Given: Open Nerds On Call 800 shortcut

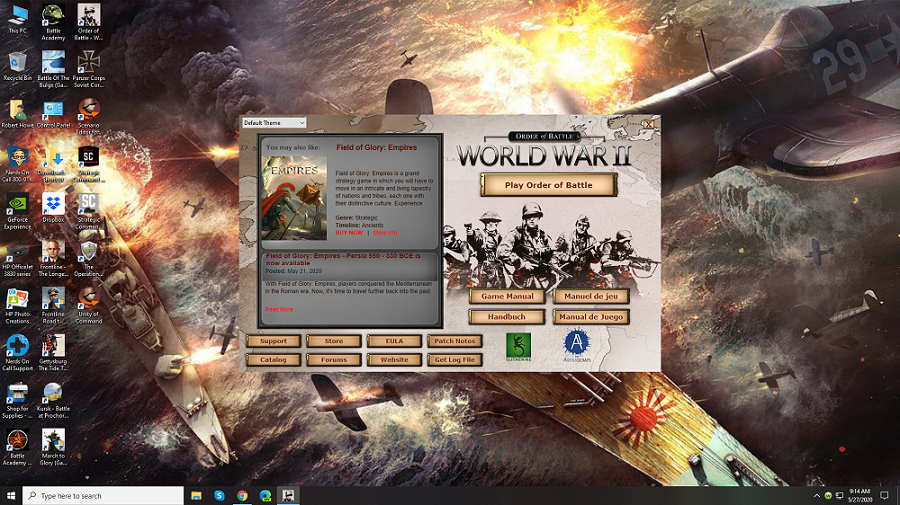Looking at the screenshot, I should tap(18, 164).
